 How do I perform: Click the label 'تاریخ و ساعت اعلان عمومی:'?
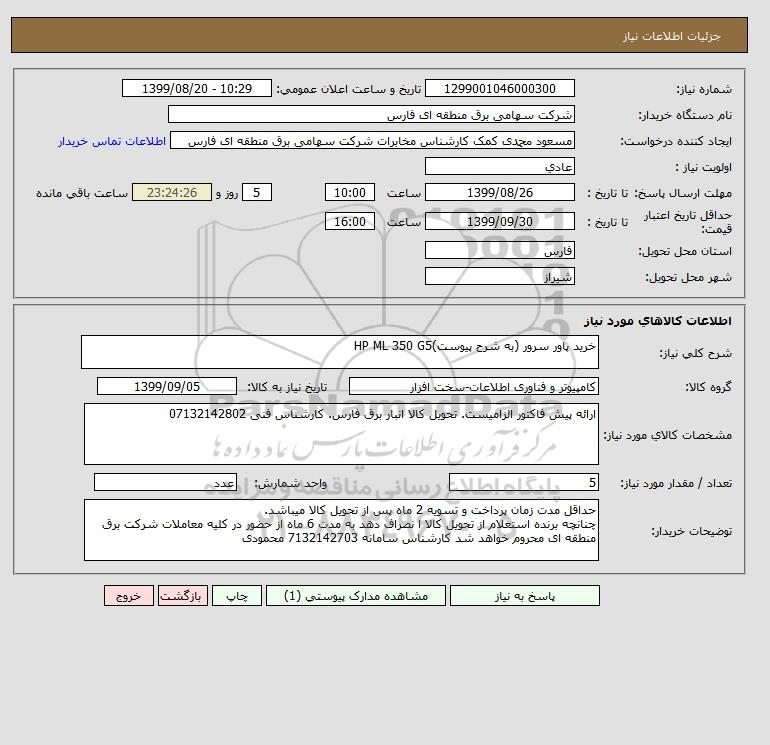click(x=349, y=89)
